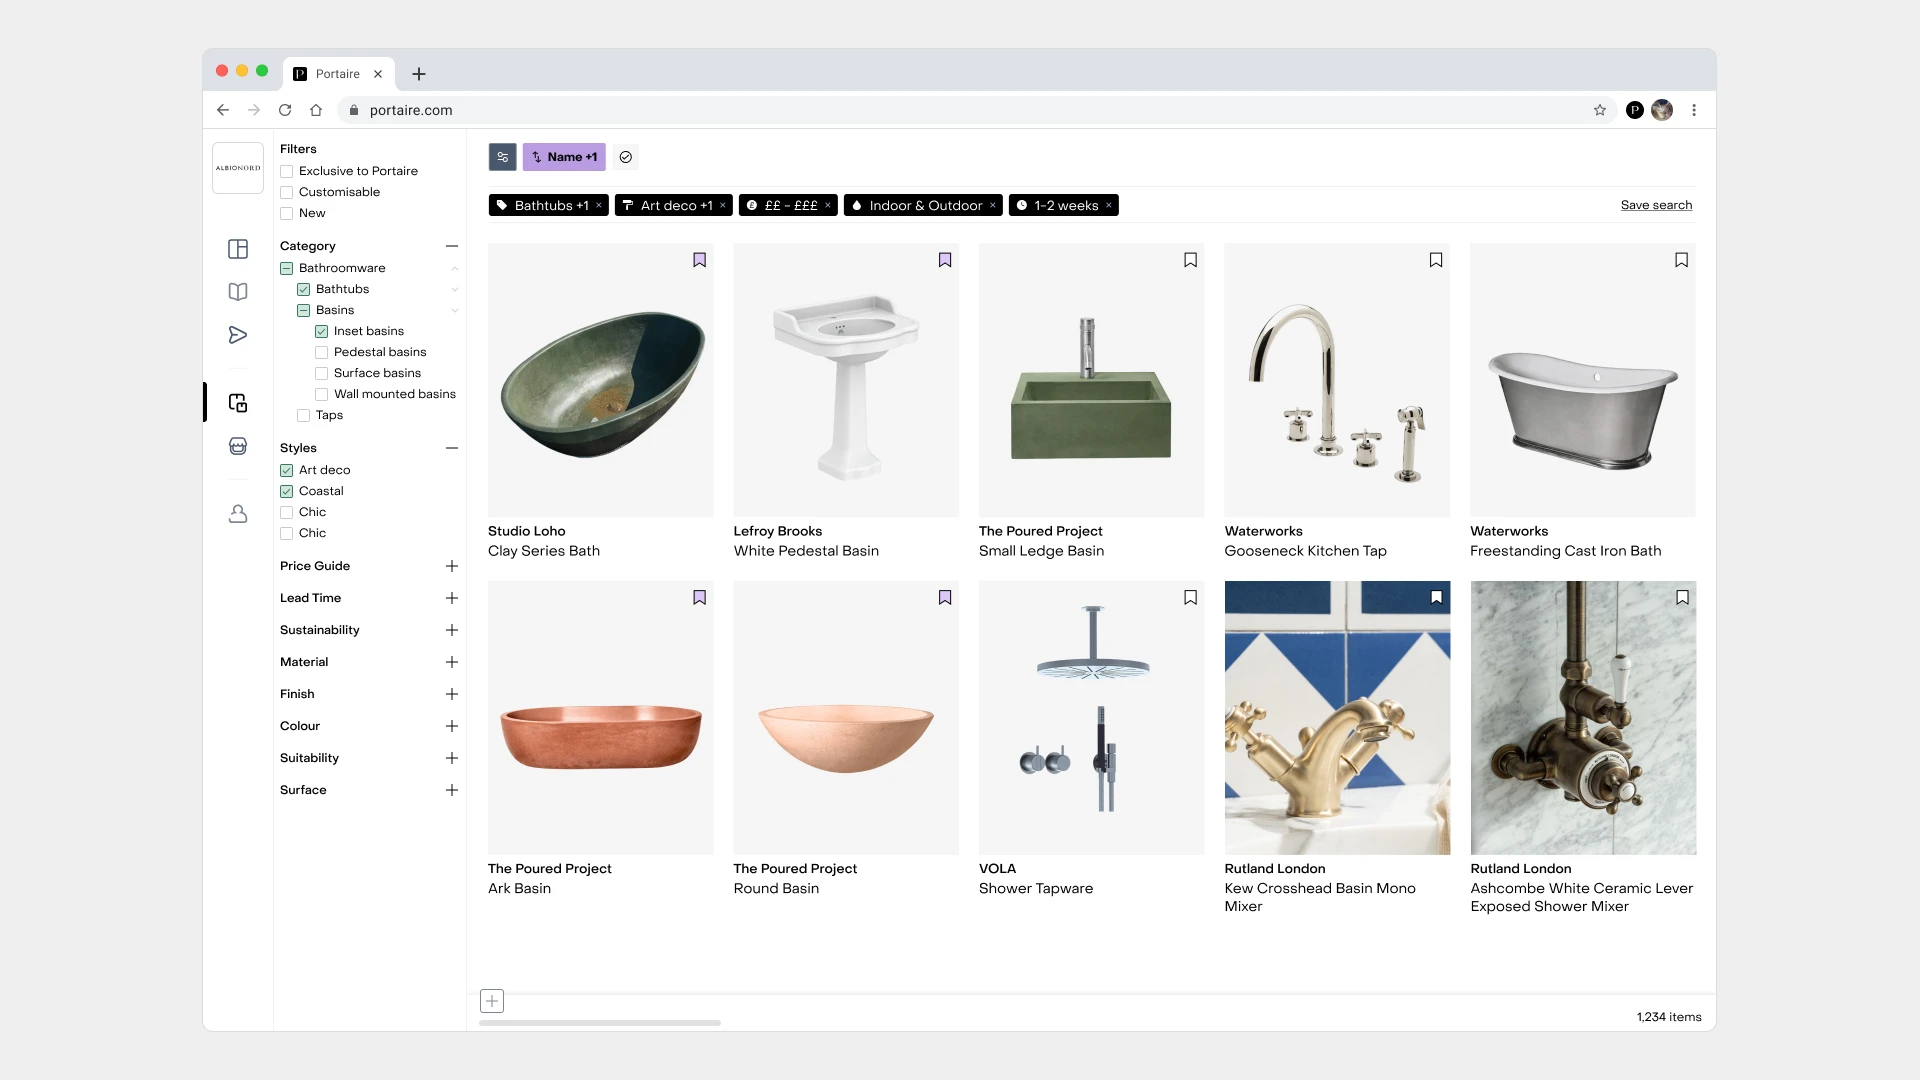Uncheck the Inset basins checkbox

321,331
